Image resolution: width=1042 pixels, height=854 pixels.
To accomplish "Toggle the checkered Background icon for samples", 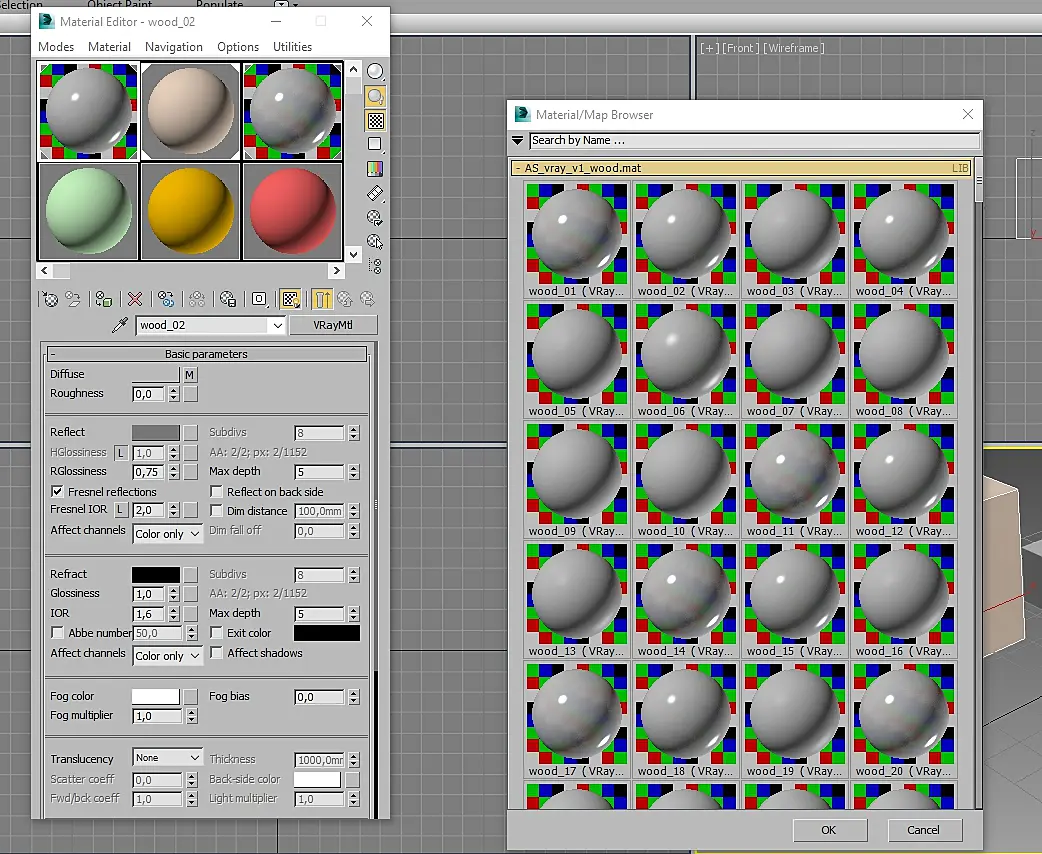I will coord(375,120).
